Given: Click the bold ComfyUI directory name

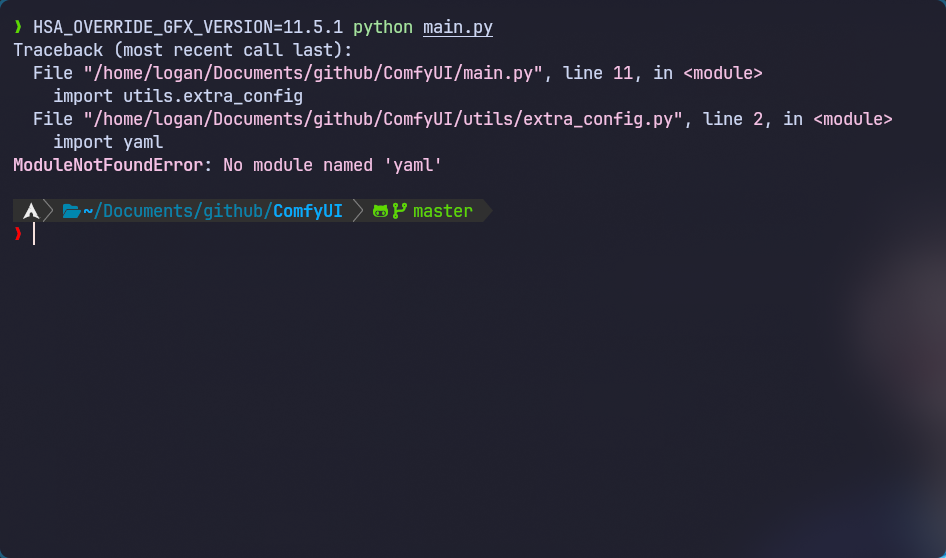Looking at the screenshot, I should pyautogui.click(x=308, y=211).
